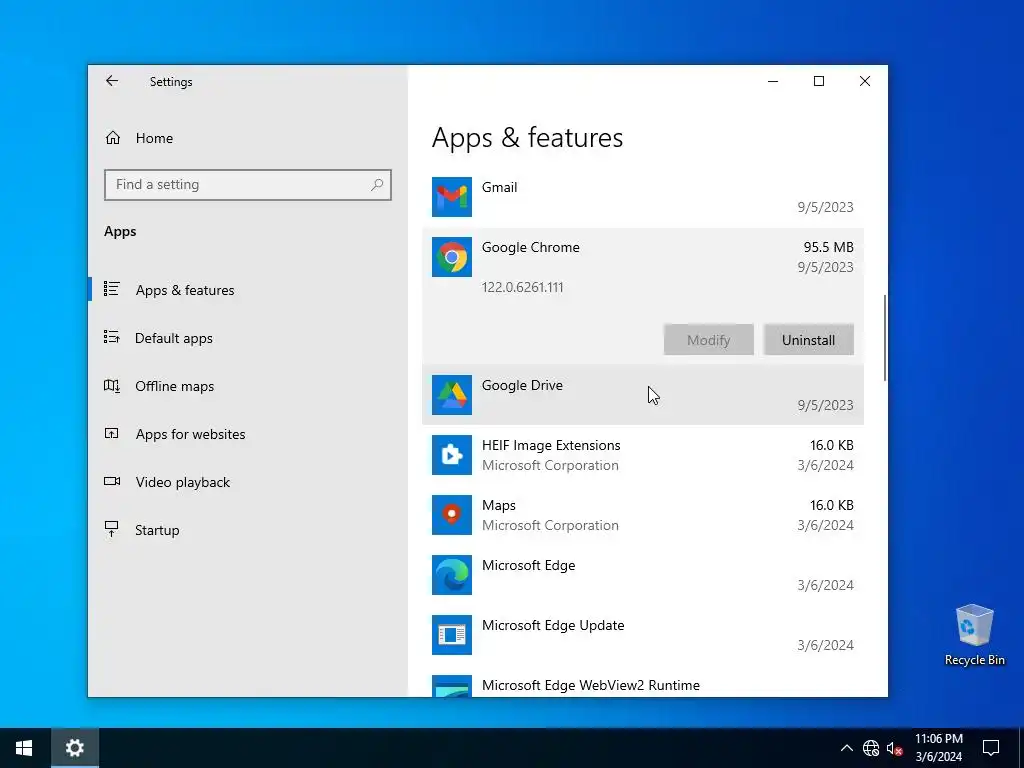1024x768 pixels.
Task: Go to Settings Home
Action: coord(248,138)
